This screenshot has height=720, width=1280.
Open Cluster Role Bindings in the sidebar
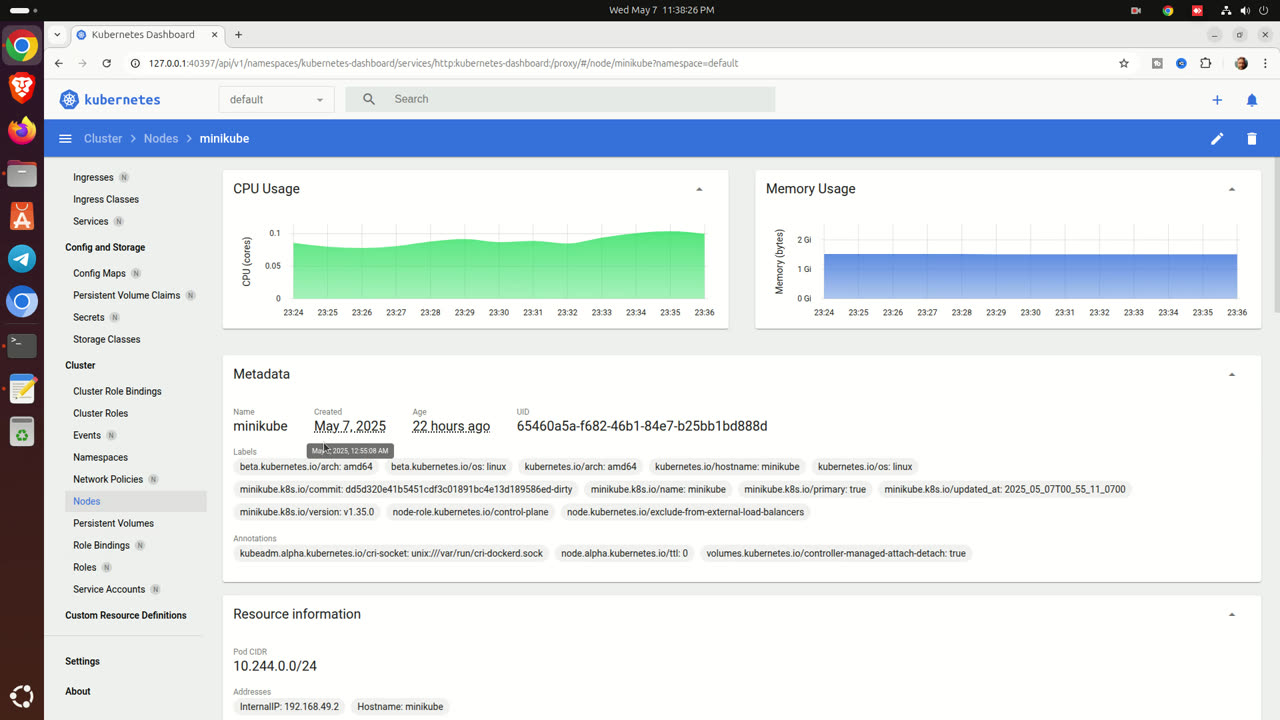tap(117, 391)
